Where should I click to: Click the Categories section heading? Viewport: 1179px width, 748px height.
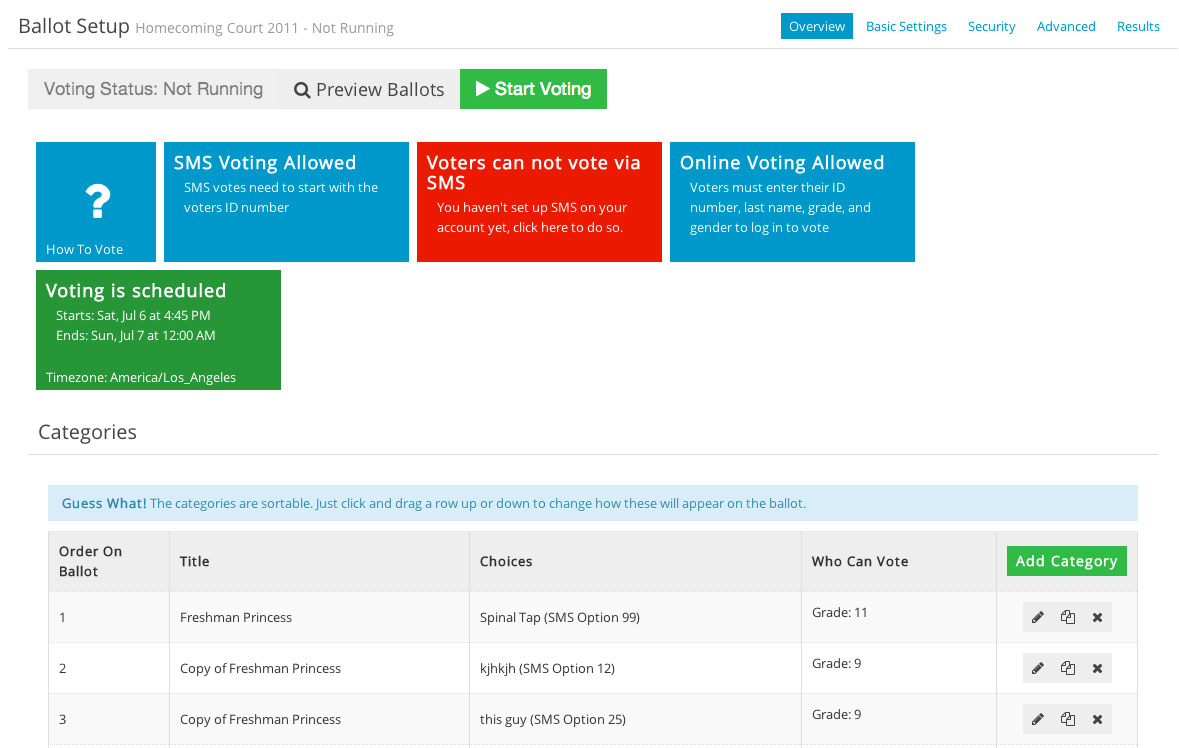point(87,432)
